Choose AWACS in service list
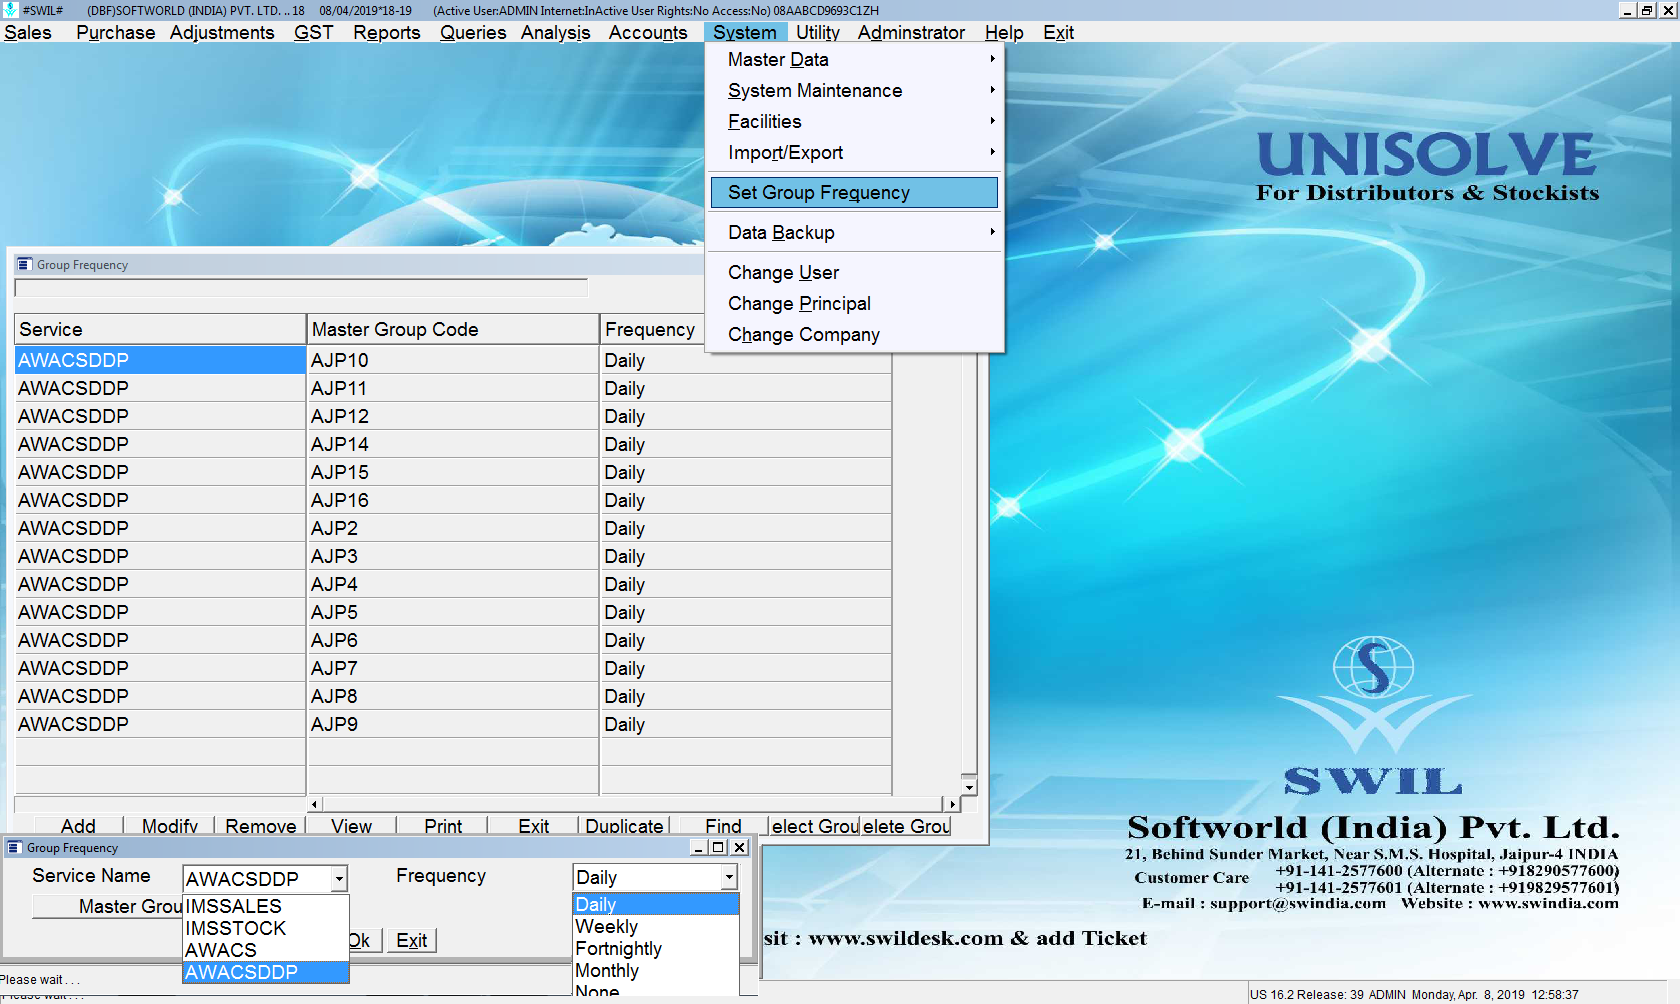Viewport: 1680px width, 1004px height. tap(266, 950)
